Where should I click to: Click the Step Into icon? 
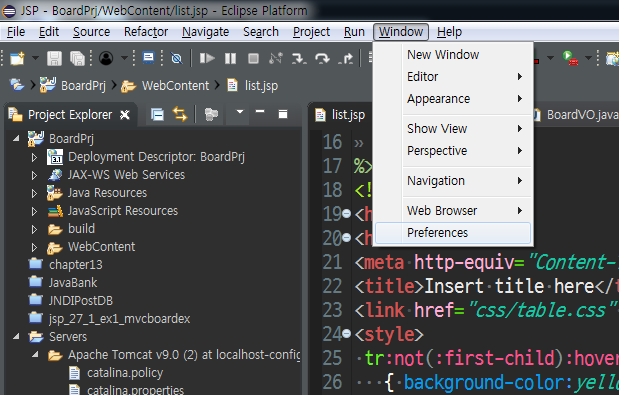point(299,58)
